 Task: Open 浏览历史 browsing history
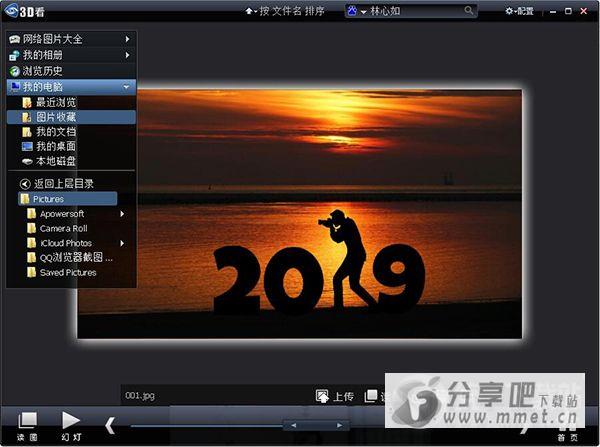(x=71, y=71)
